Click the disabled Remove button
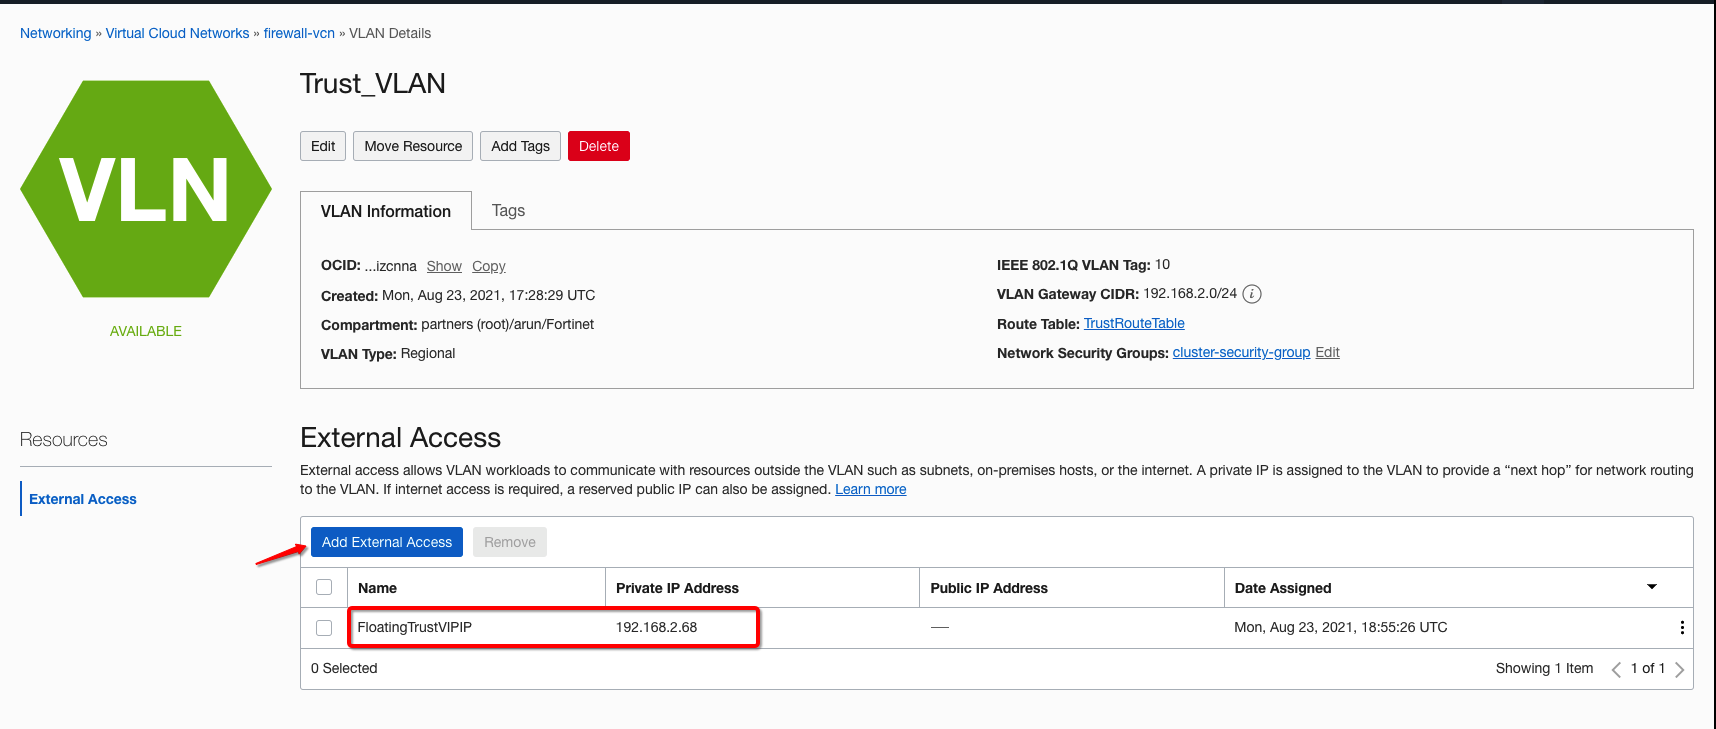Image resolution: width=1716 pixels, height=729 pixels. pos(510,542)
